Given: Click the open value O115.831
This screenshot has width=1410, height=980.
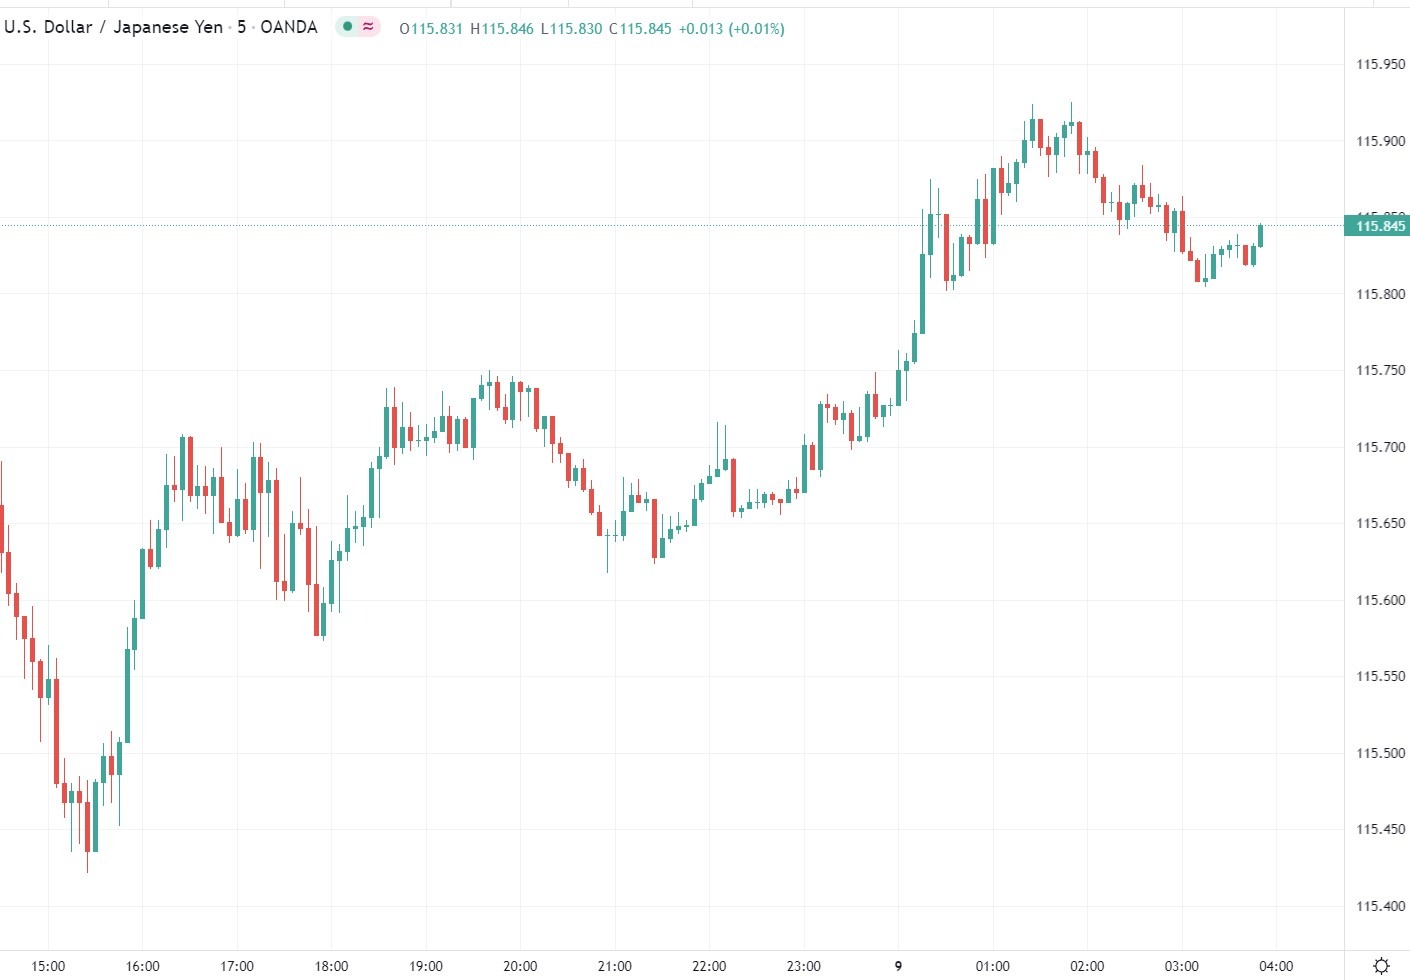Looking at the screenshot, I should click(x=431, y=29).
